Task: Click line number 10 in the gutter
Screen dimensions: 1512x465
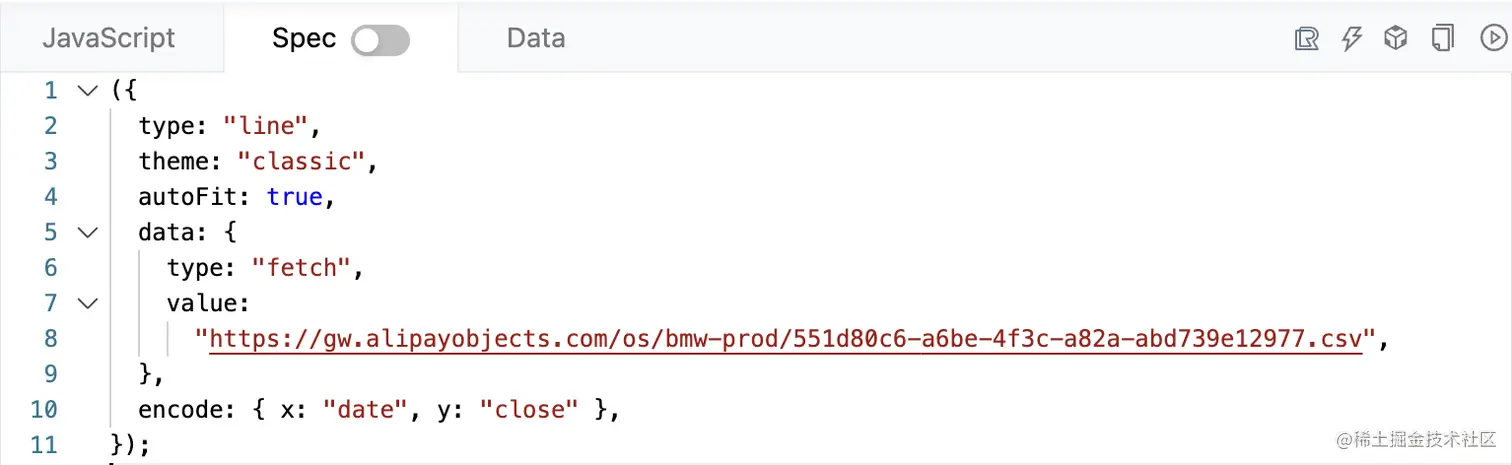Action: pyautogui.click(x=45, y=409)
